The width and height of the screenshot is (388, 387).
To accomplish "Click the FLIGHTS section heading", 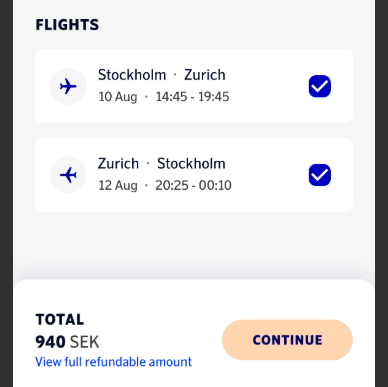I will (x=67, y=25).
